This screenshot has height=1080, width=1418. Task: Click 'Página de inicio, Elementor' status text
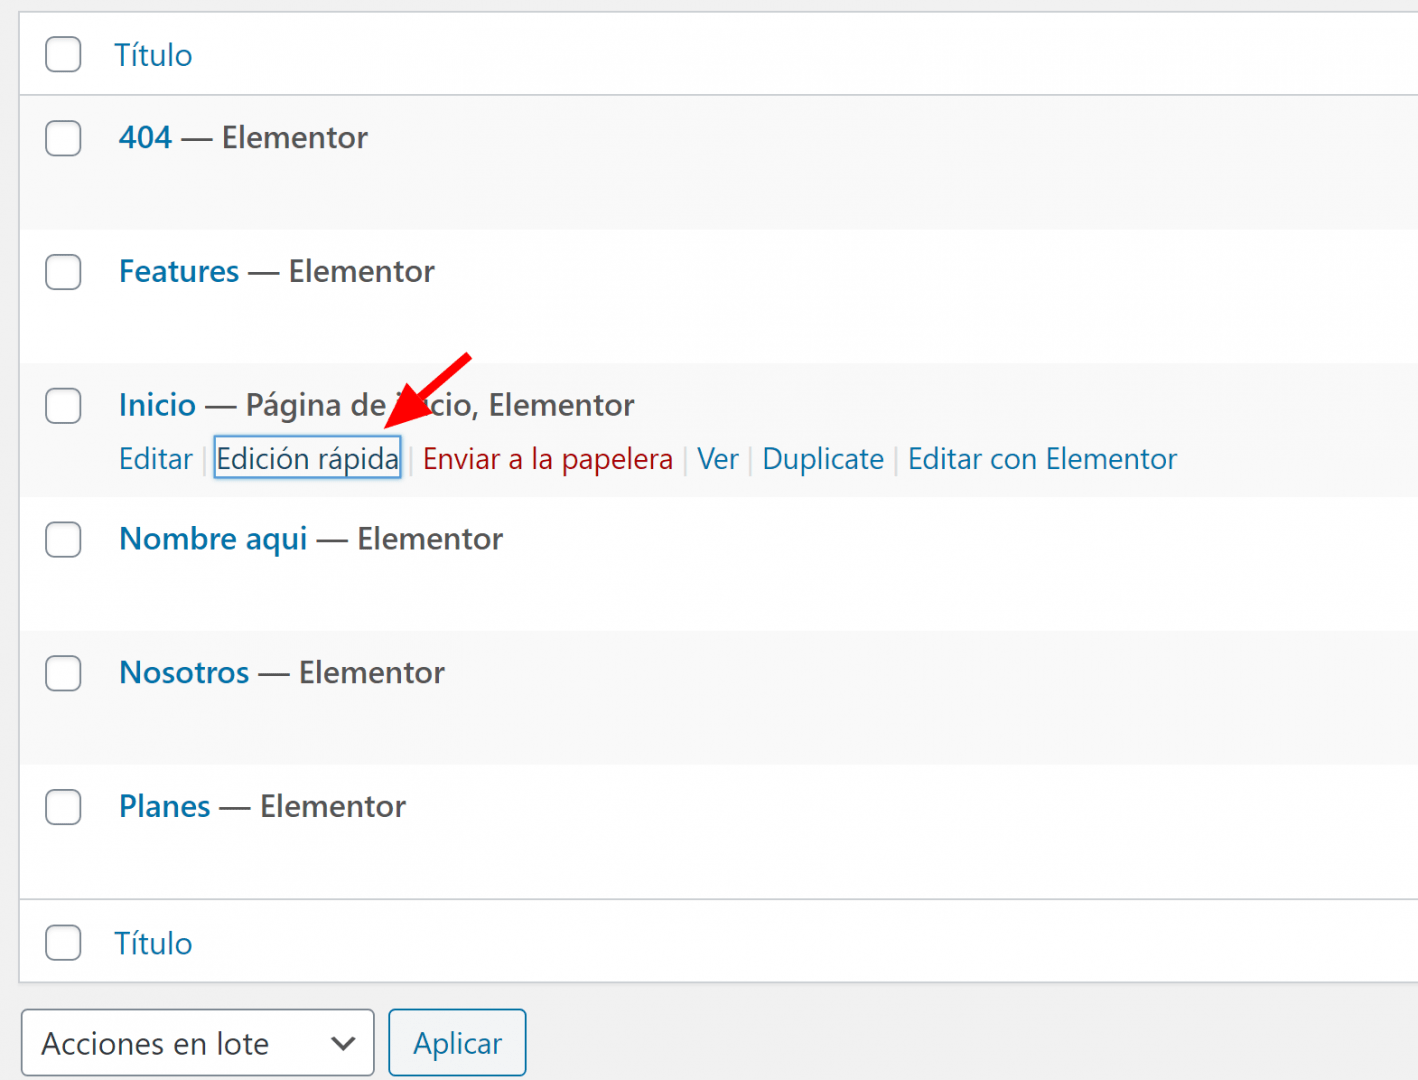(440, 405)
